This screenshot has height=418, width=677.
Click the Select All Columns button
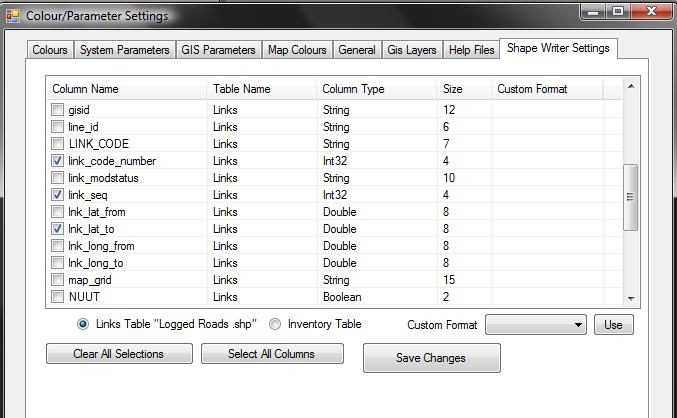(272, 354)
